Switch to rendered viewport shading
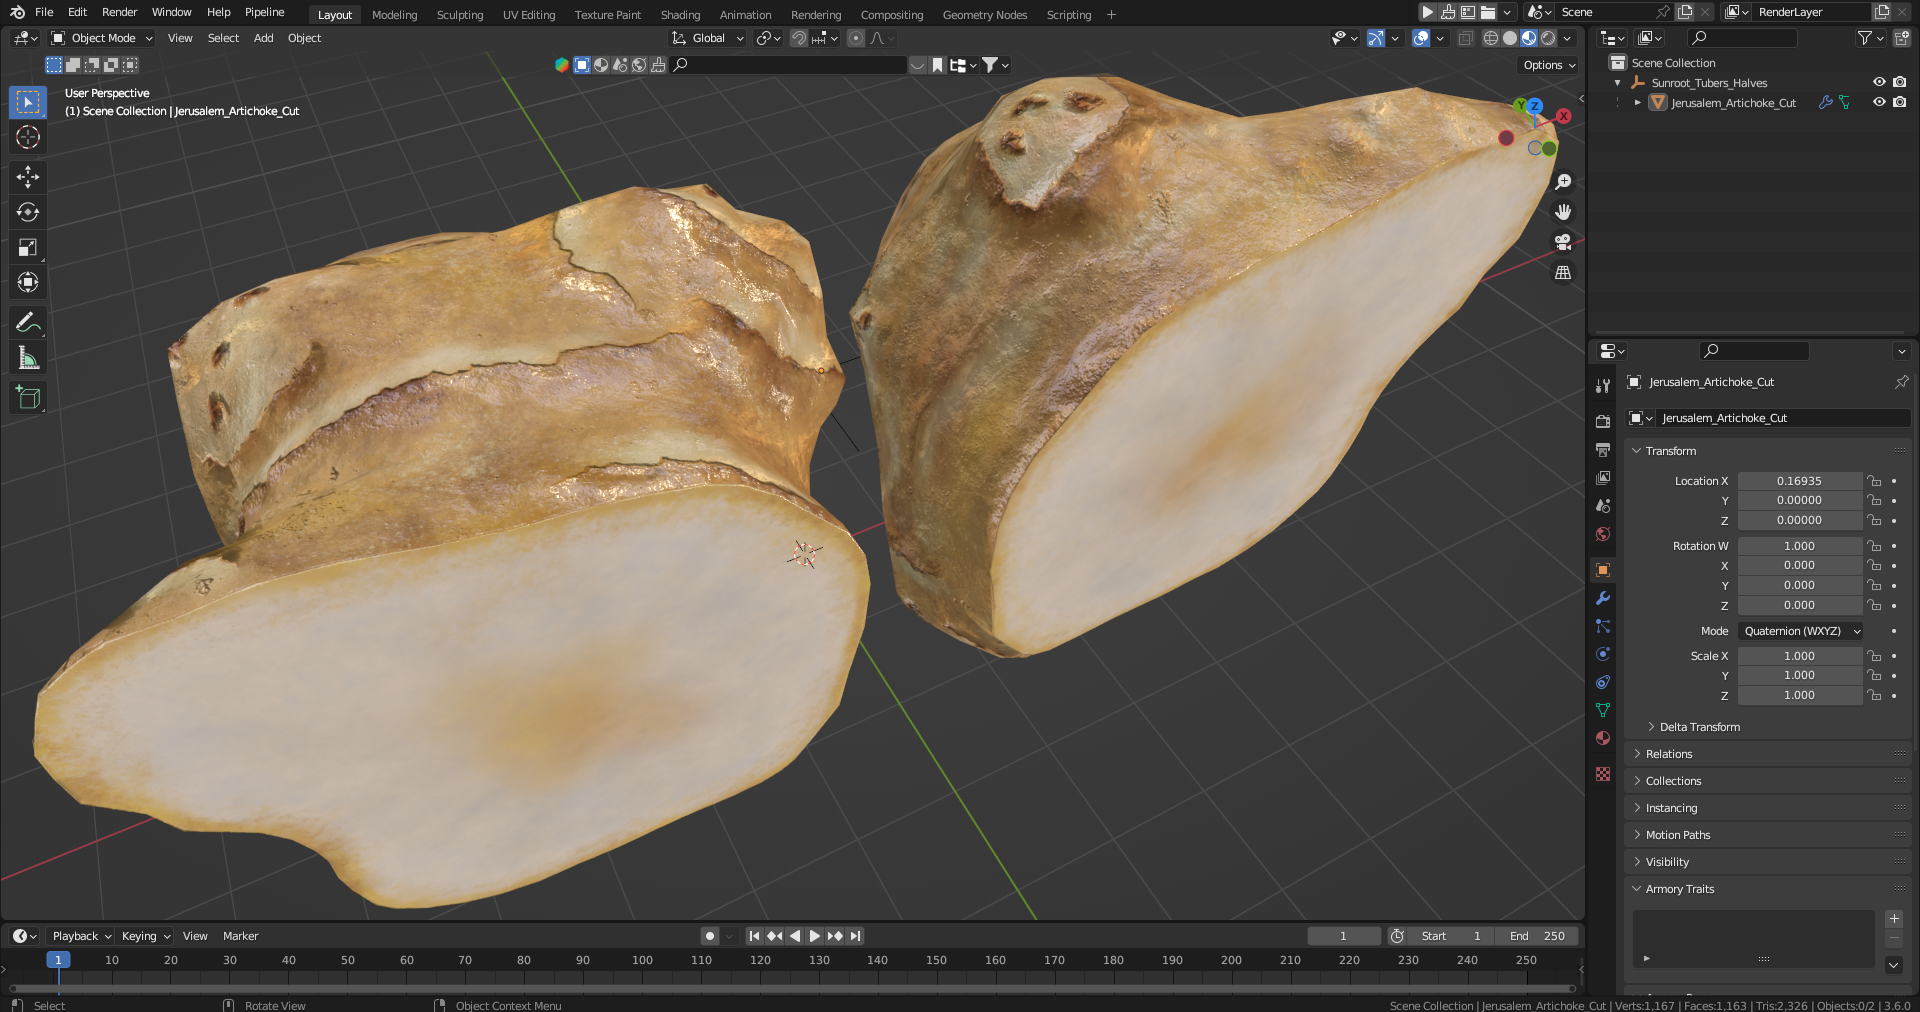The width and height of the screenshot is (1920, 1012). point(1548,38)
